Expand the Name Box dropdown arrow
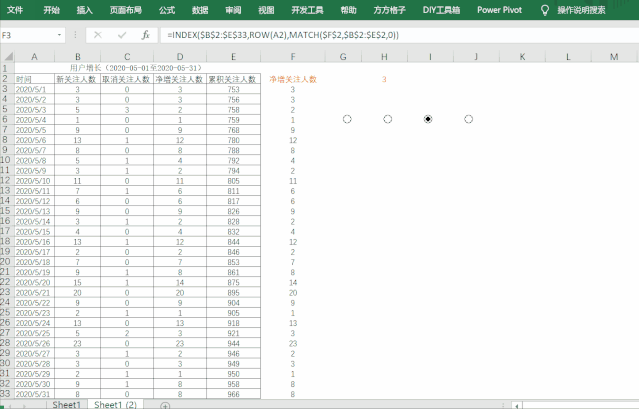This screenshot has height=409, width=639. tap(59, 35)
